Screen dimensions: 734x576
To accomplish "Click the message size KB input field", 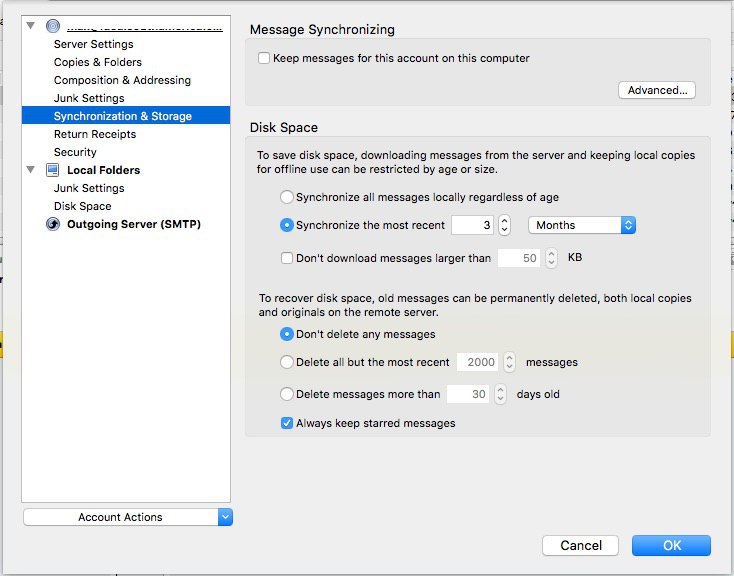I will [519, 258].
